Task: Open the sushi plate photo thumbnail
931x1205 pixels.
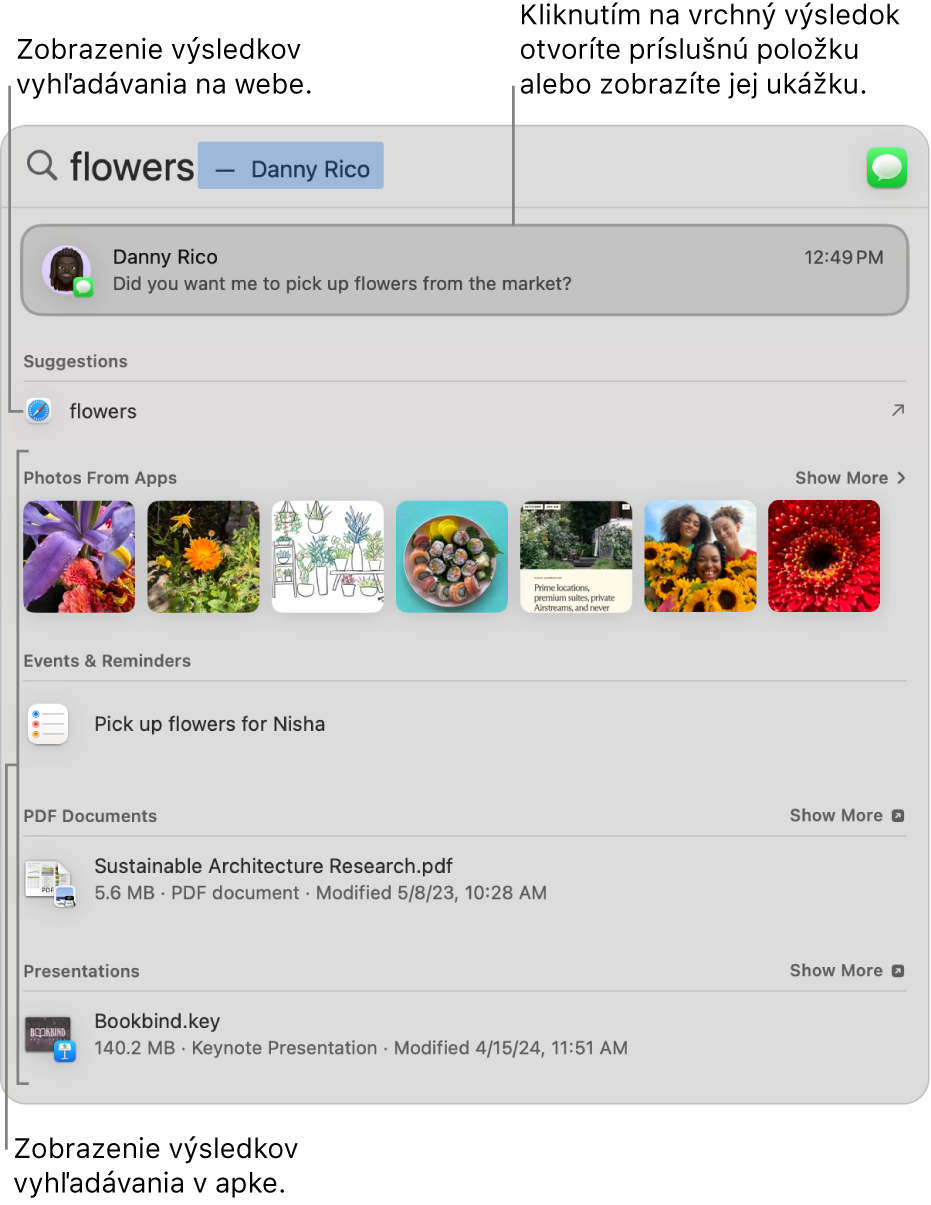Action: [x=452, y=556]
